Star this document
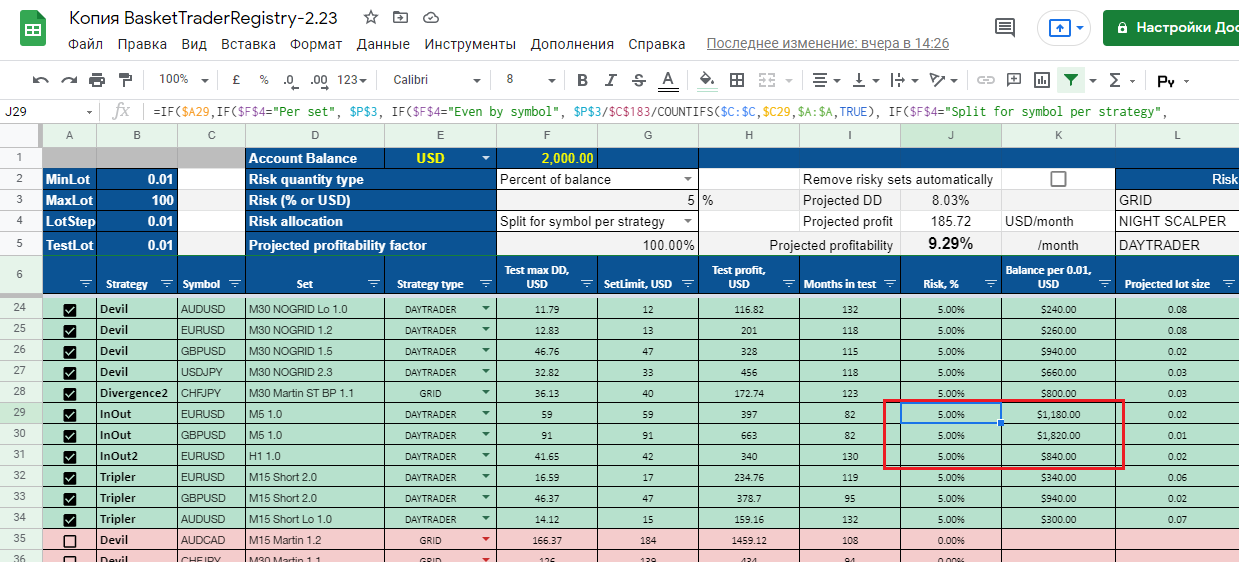Viewport: 1239px width, 562px height. tap(371, 18)
